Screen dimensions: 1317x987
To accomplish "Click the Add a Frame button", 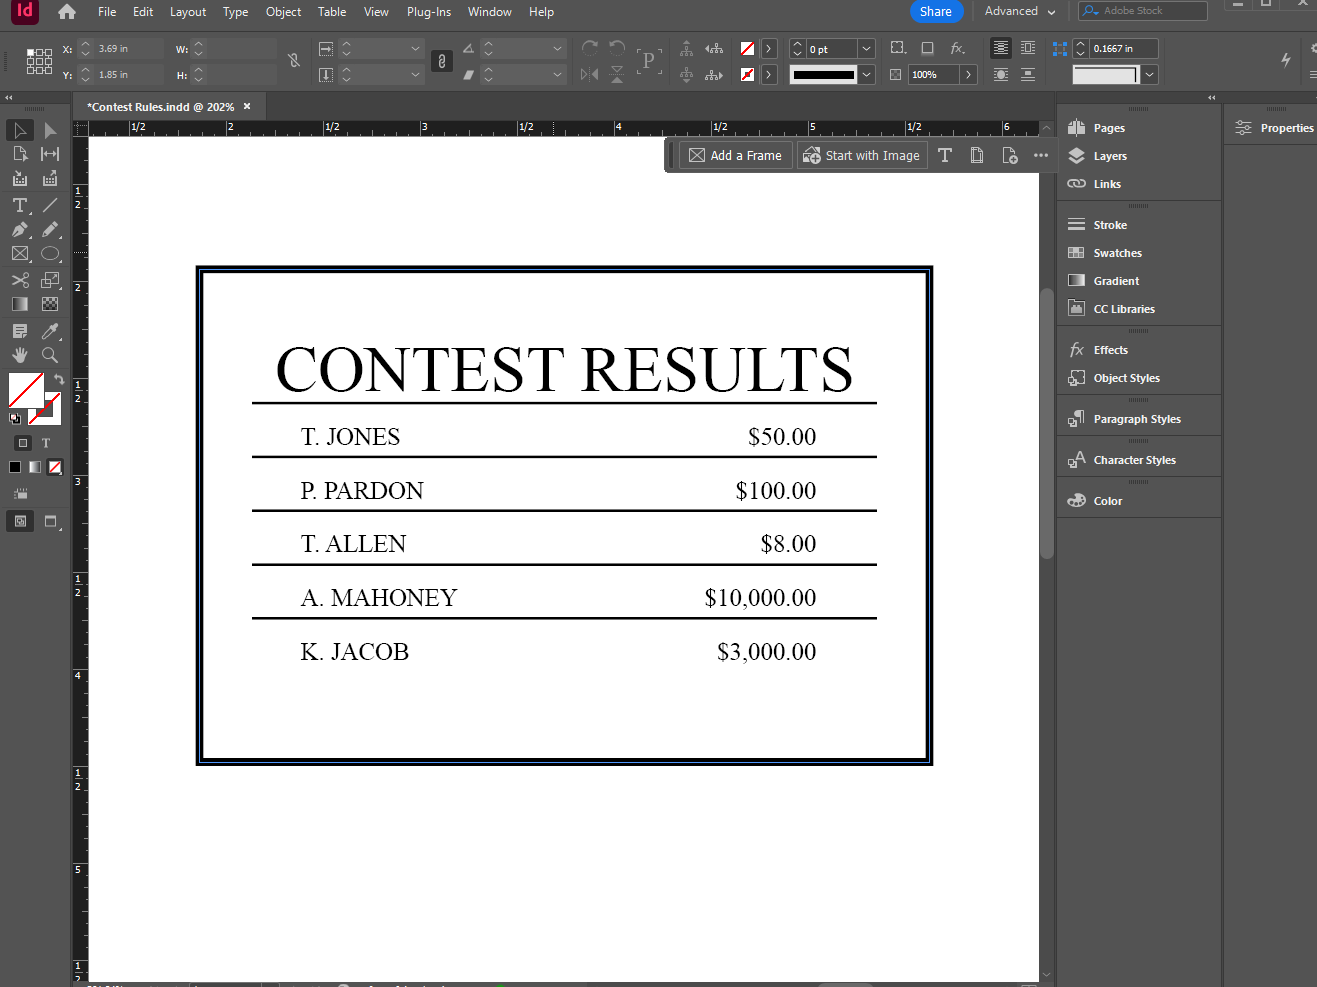I will click(x=735, y=155).
